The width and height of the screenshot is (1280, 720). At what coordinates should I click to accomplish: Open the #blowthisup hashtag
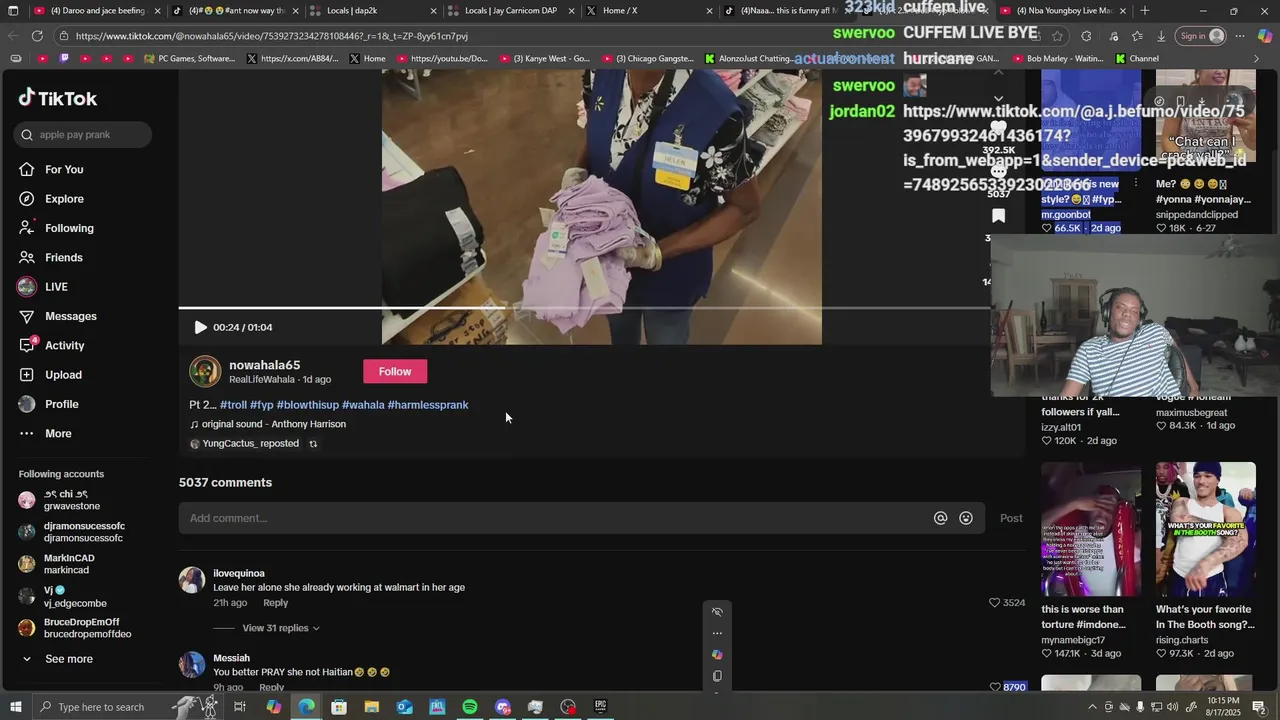(x=308, y=405)
